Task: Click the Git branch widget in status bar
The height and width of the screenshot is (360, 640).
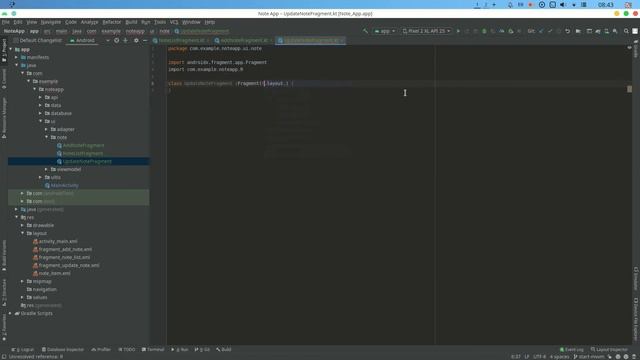Action: click(x=589, y=356)
